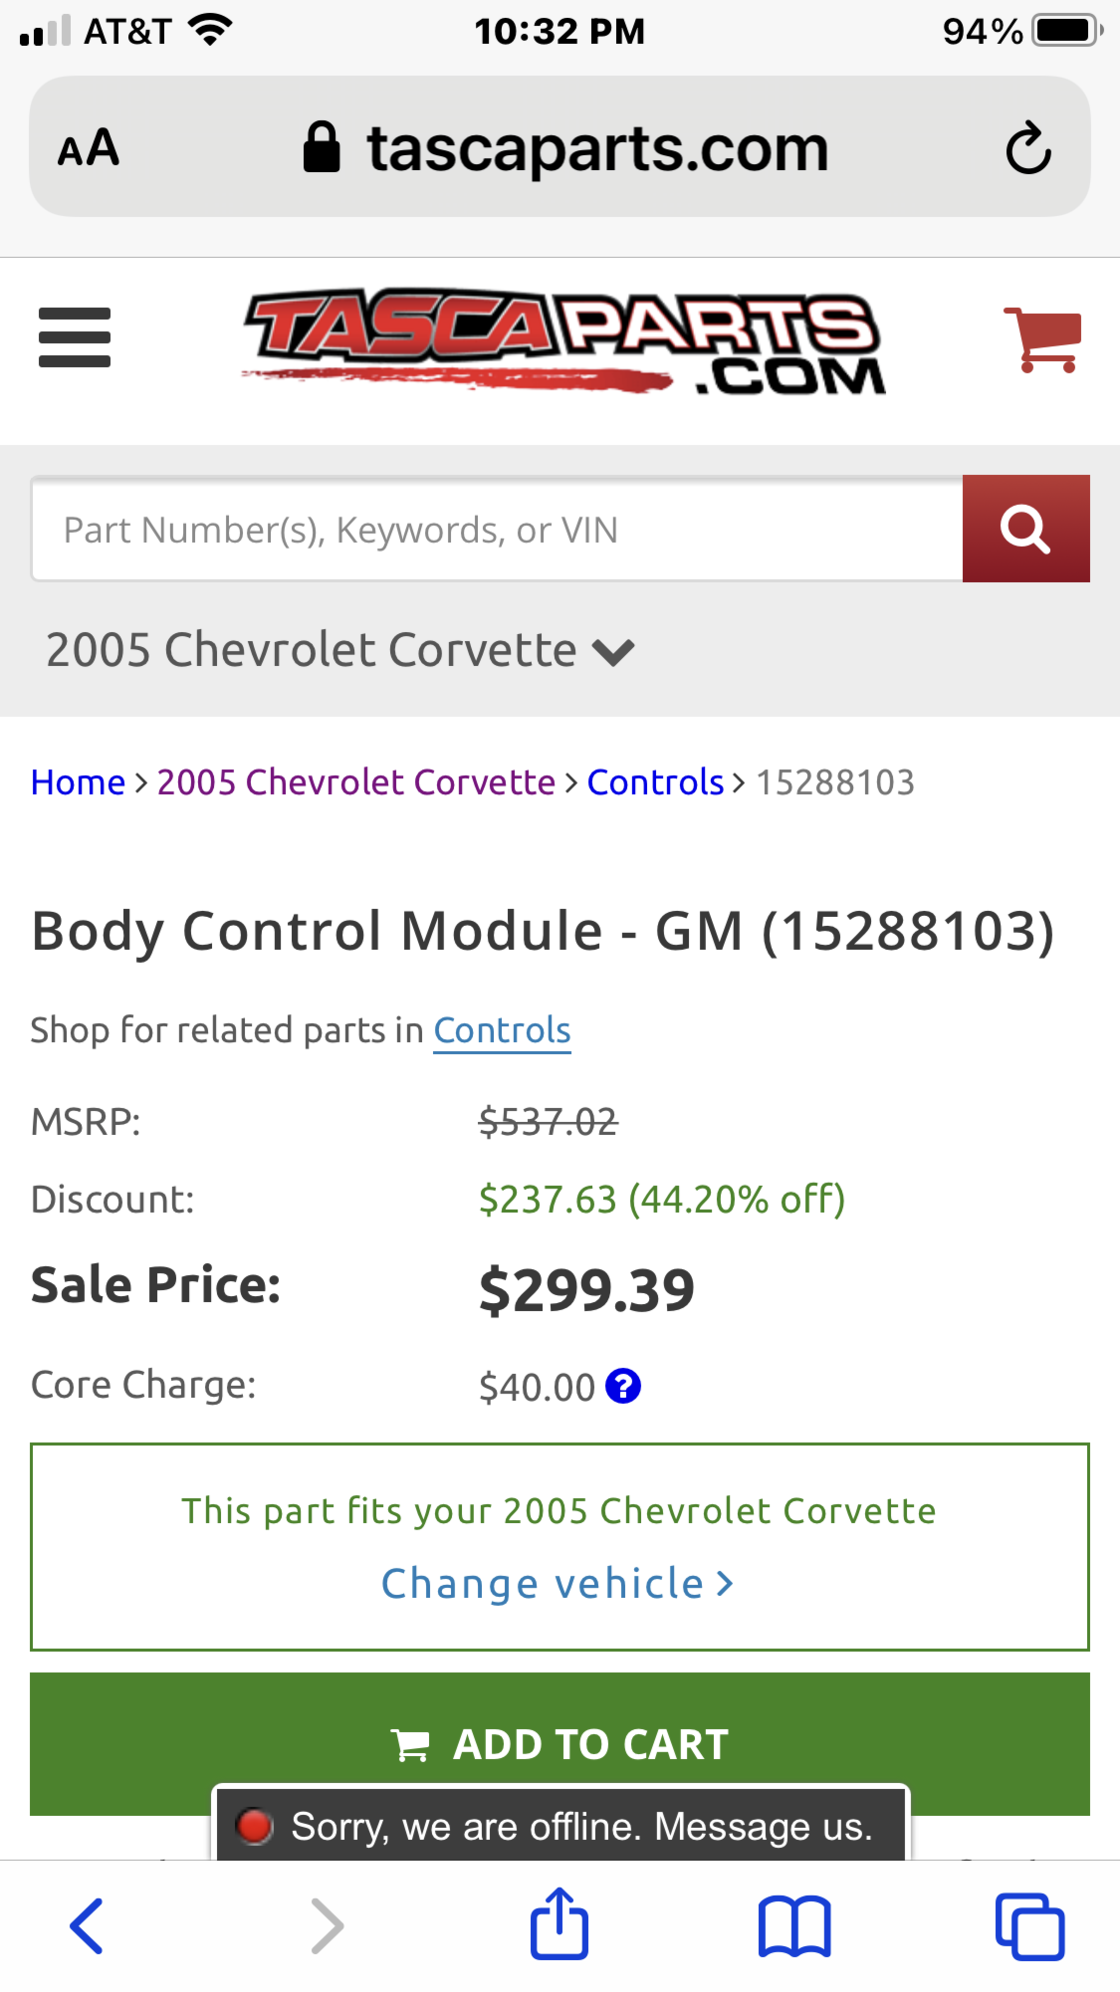Click the search magnifier button
Image resolution: width=1120 pixels, height=1992 pixels.
click(x=1026, y=528)
